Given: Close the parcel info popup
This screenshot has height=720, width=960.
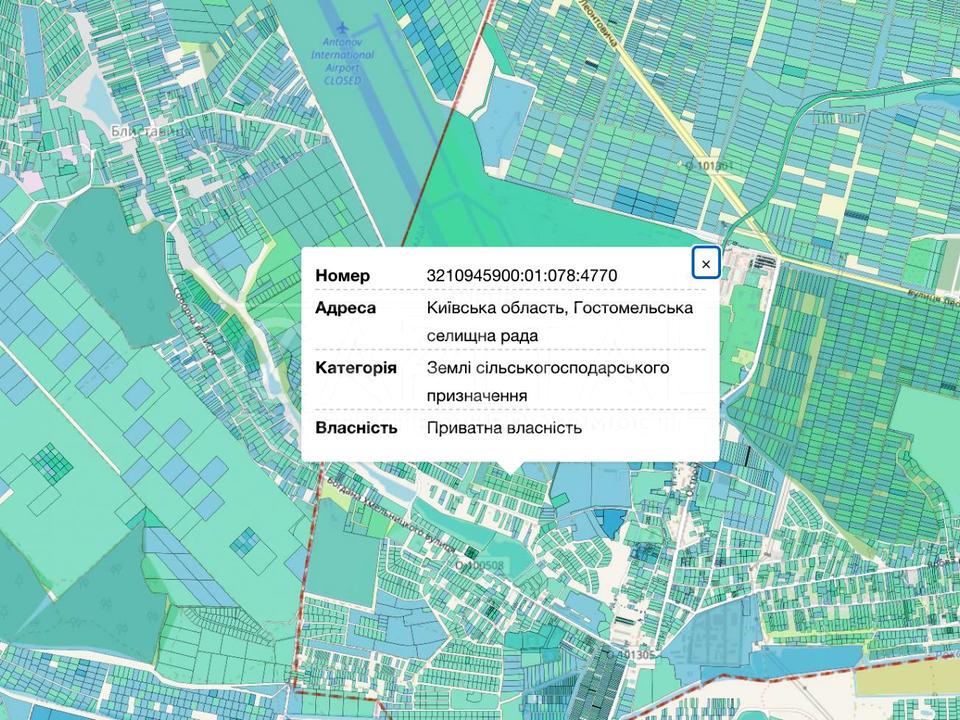Looking at the screenshot, I should 706,263.
